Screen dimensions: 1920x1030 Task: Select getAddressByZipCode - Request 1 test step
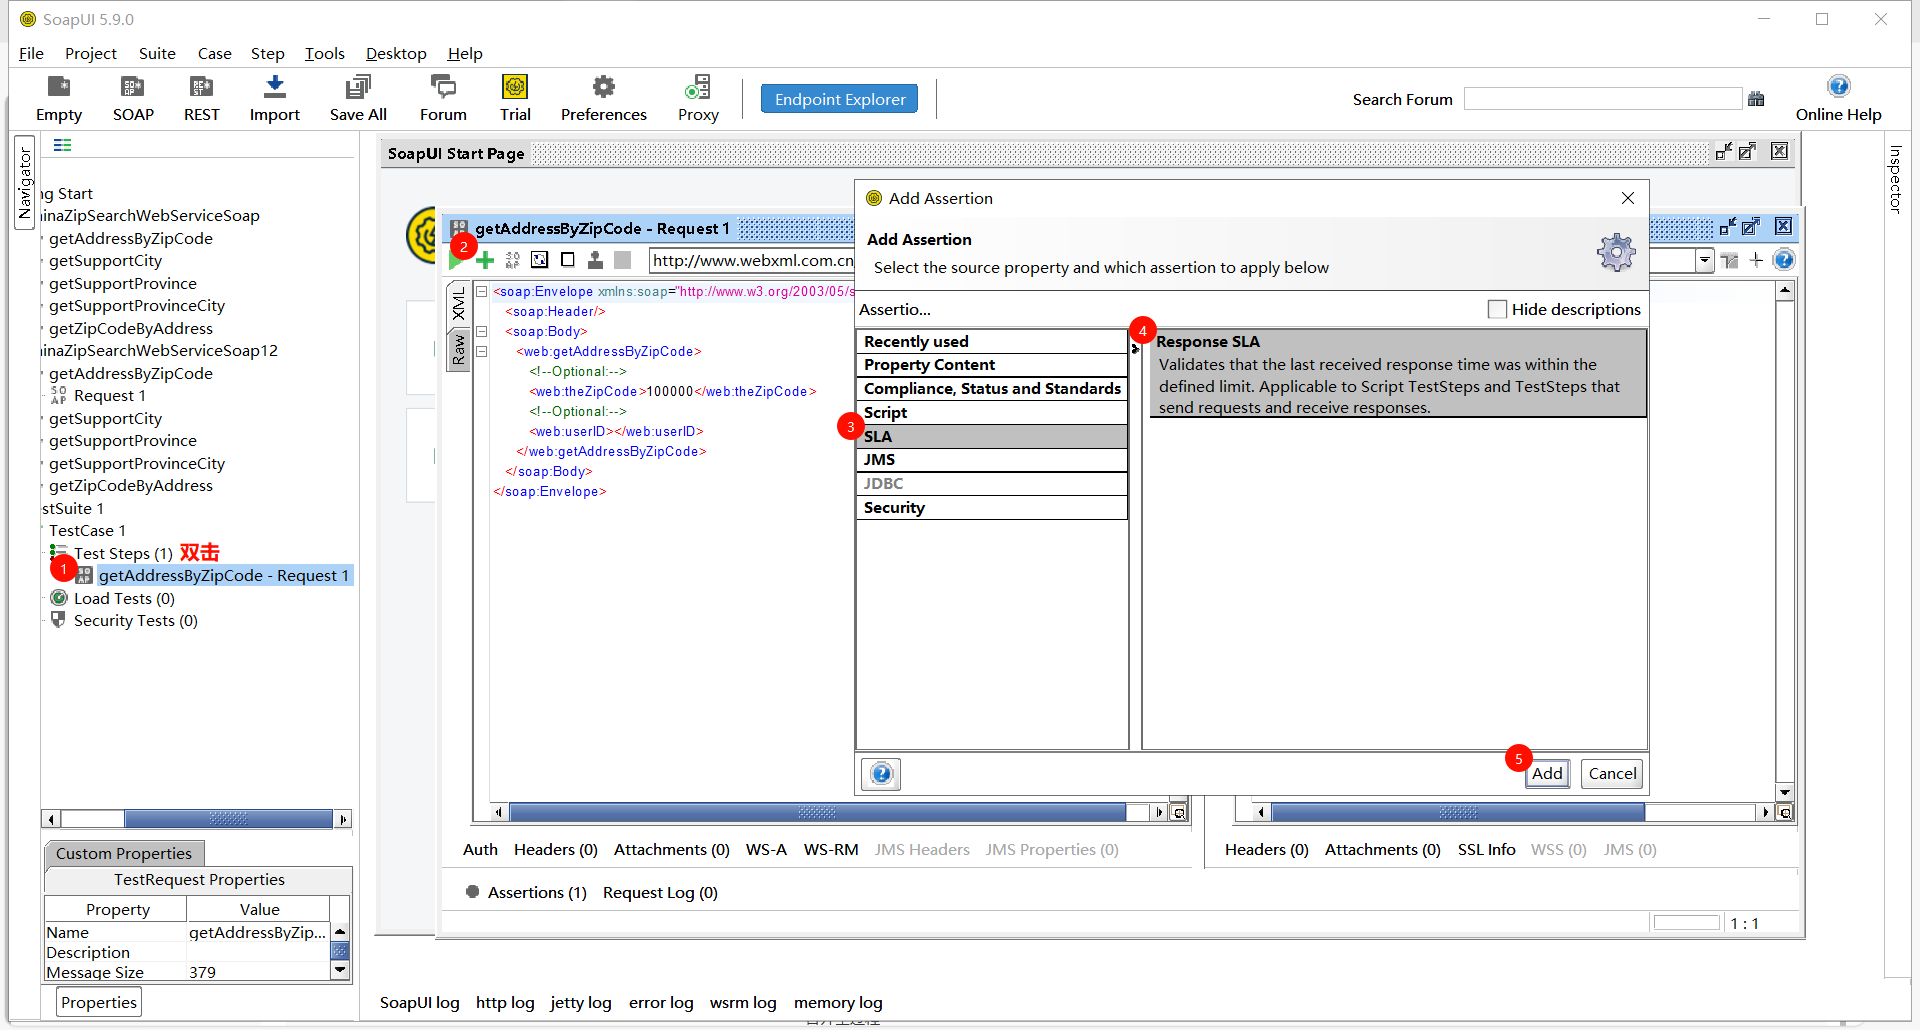(x=223, y=575)
